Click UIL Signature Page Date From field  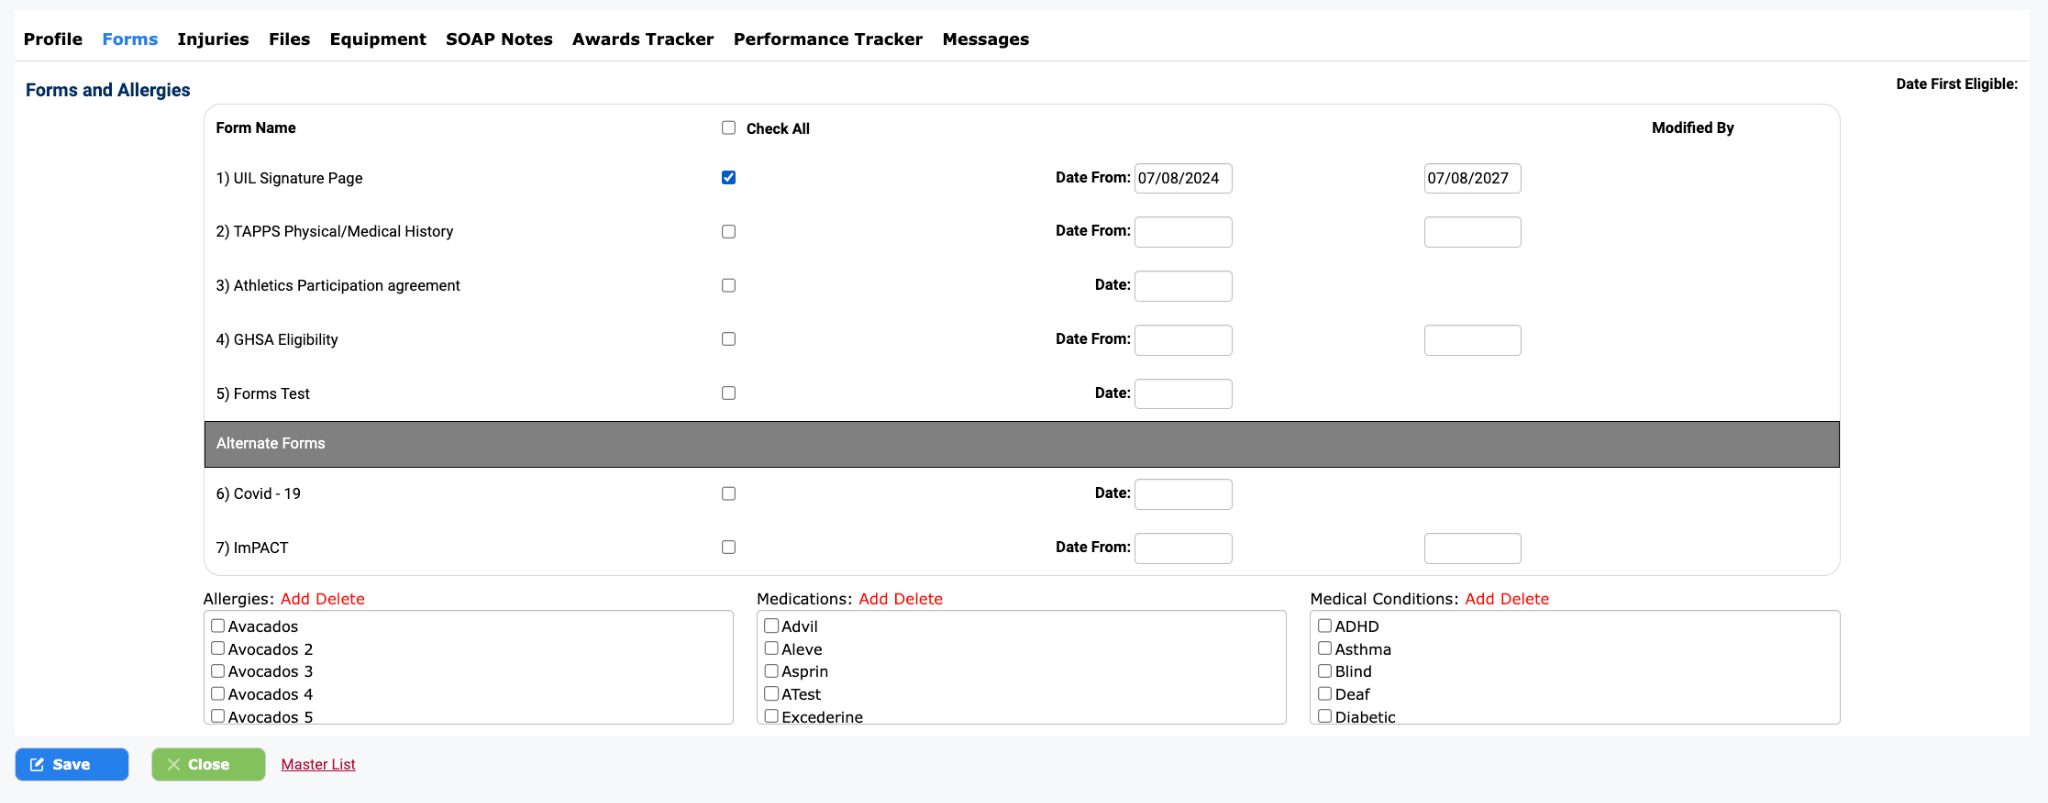pyautogui.click(x=1183, y=178)
